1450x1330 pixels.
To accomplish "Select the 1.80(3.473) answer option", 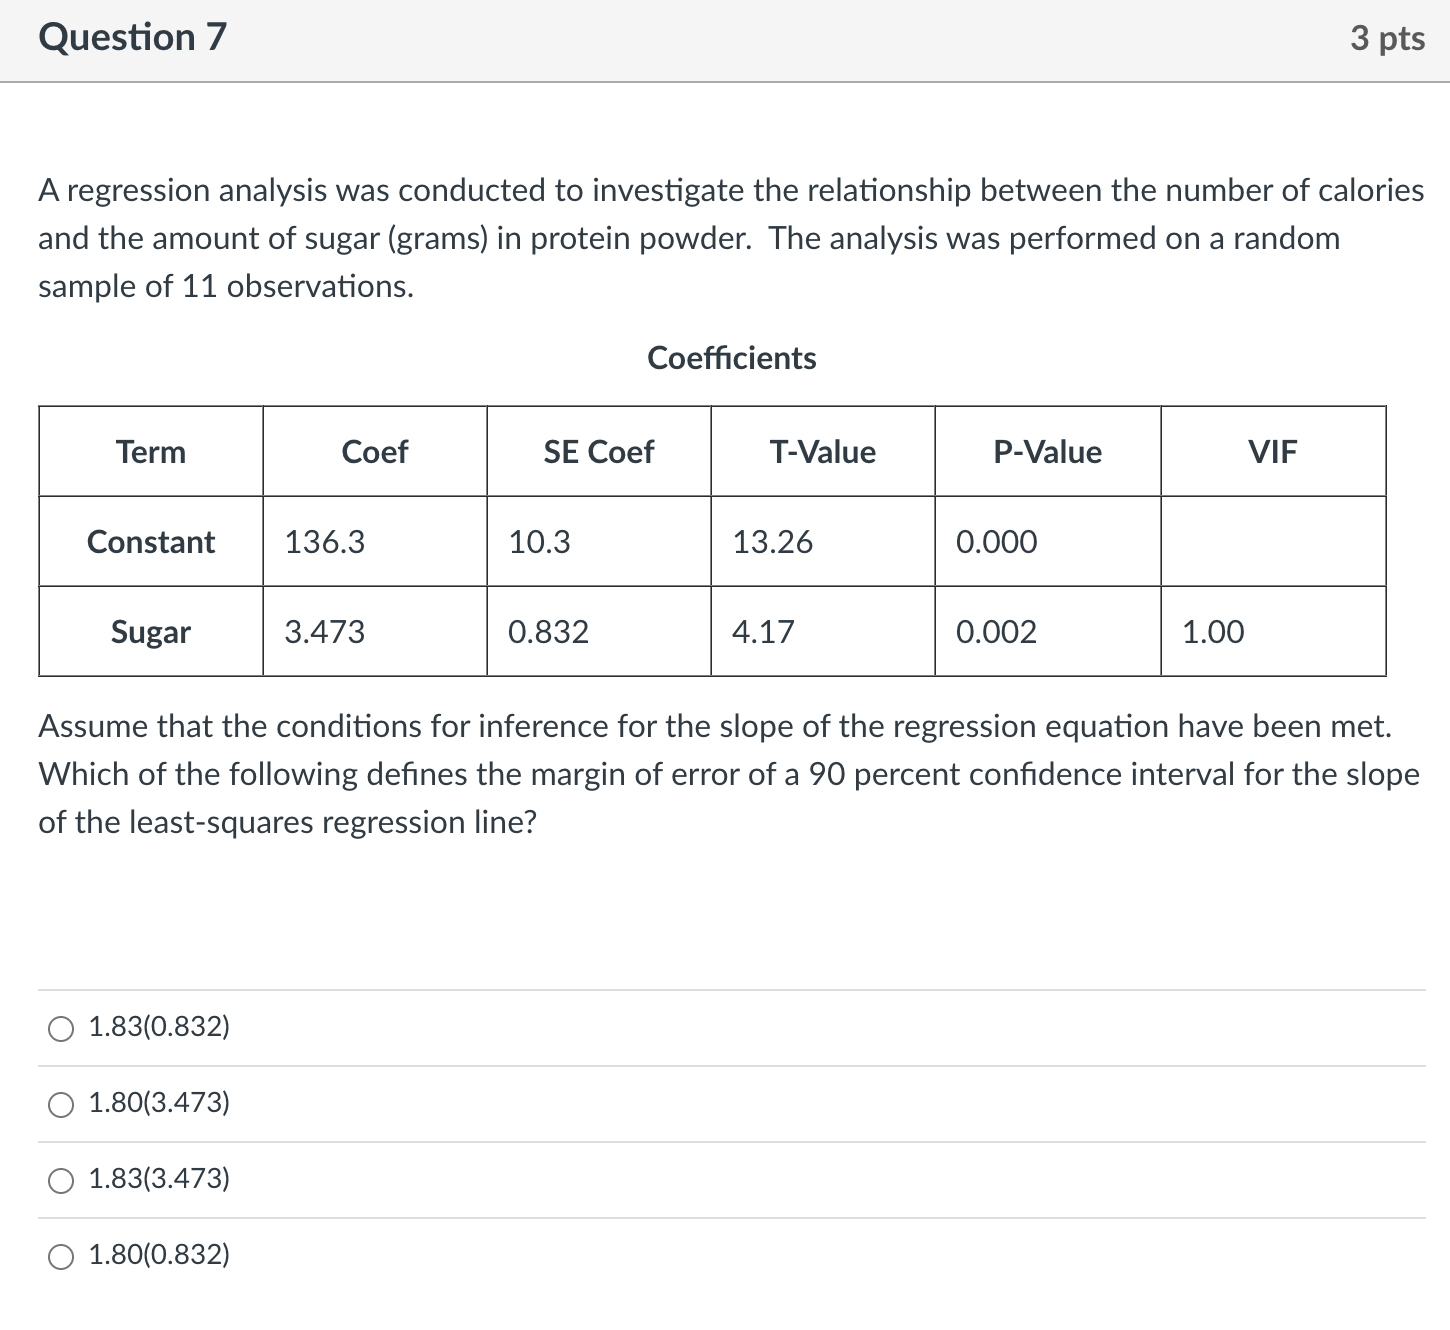I will 60,1104.
